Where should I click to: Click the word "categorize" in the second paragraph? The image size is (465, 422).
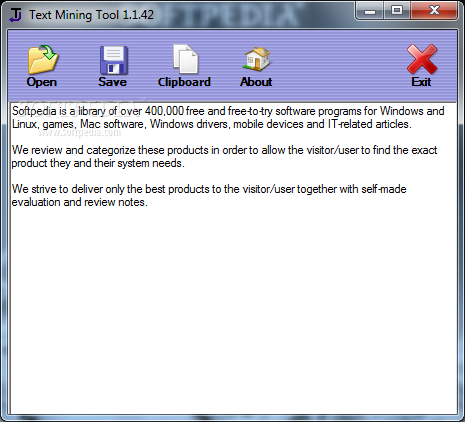click(x=111, y=150)
